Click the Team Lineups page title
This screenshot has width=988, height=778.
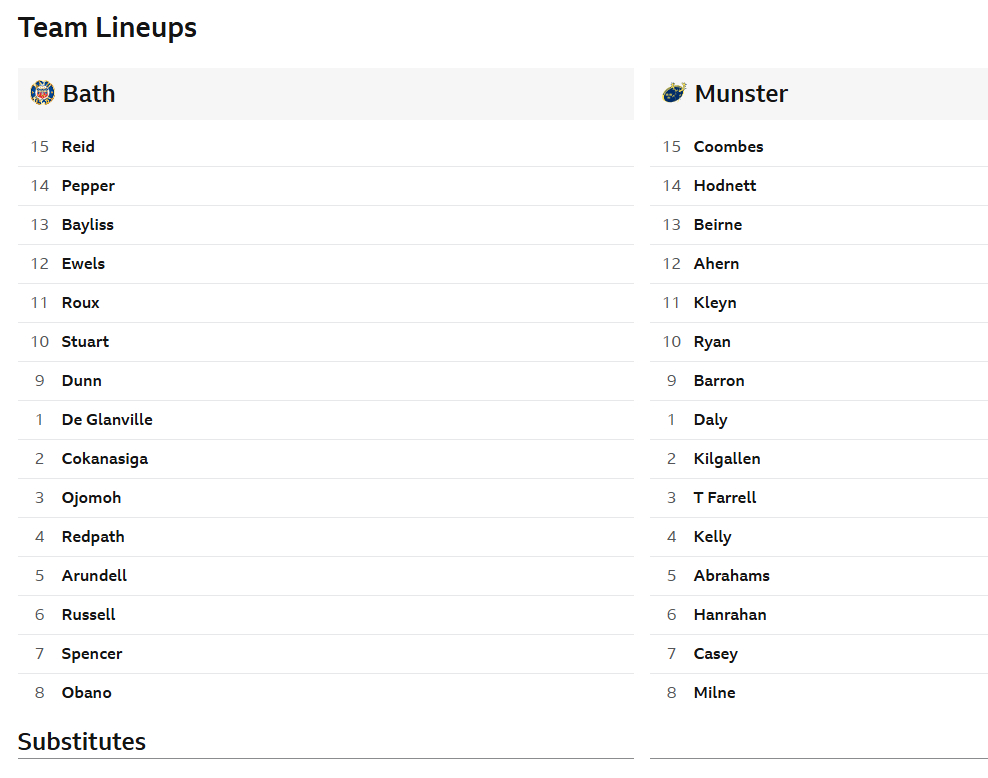tap(107, 28)
